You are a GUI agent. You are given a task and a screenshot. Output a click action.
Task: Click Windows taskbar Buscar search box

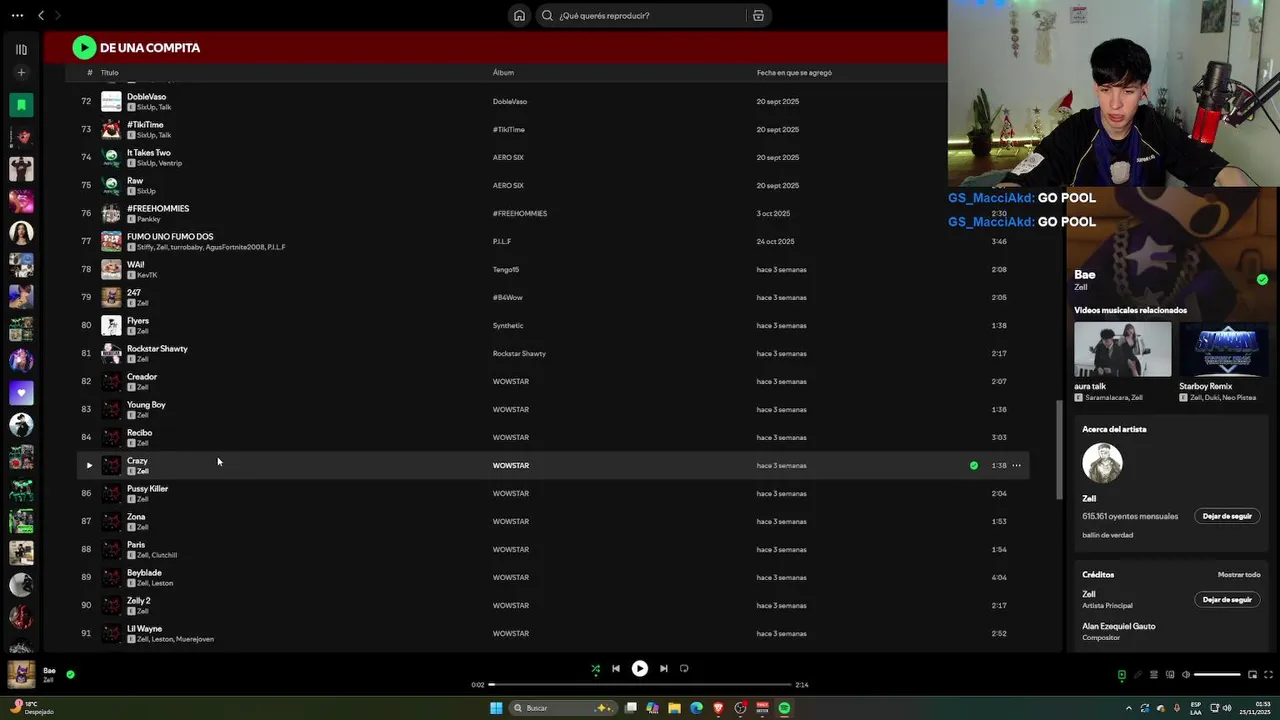tap(565, 708)
